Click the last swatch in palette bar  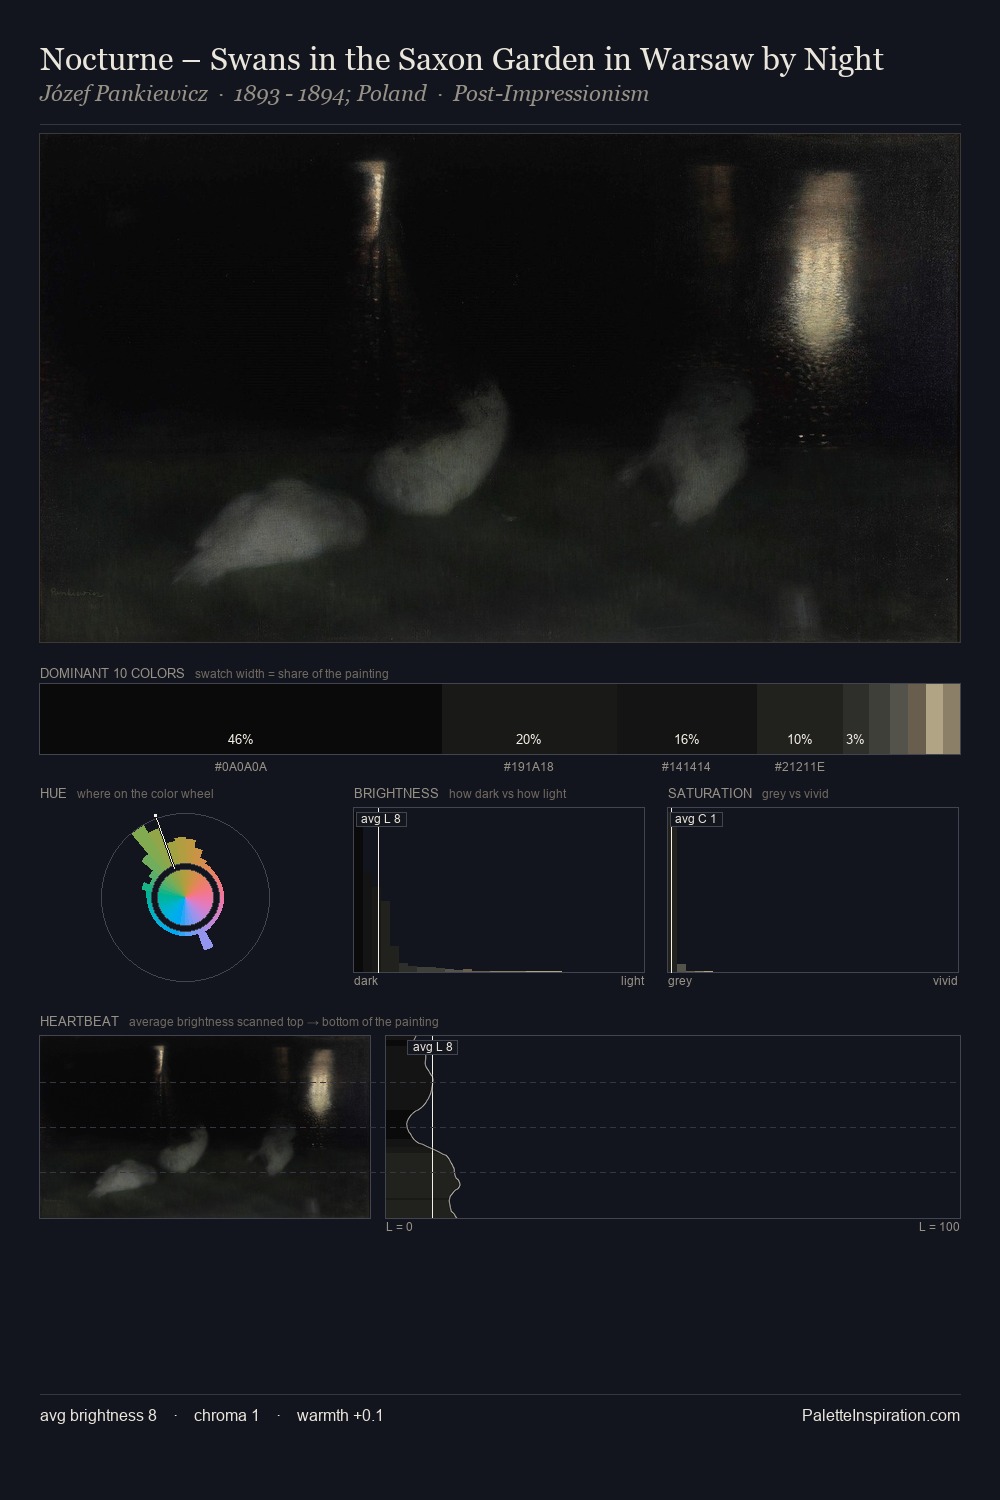pos(951,719)
